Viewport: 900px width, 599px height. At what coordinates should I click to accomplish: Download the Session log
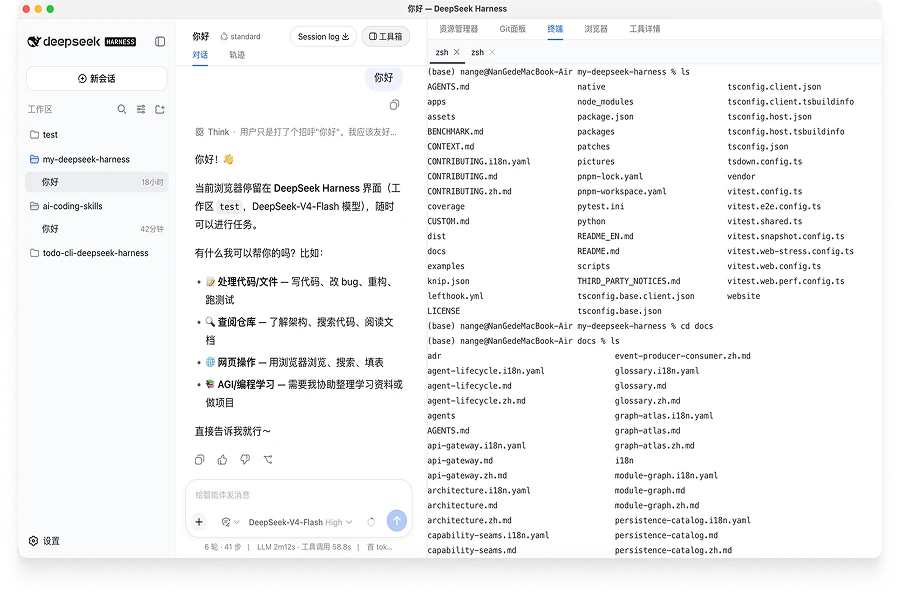pyautogui.click(x=323, y=37)
